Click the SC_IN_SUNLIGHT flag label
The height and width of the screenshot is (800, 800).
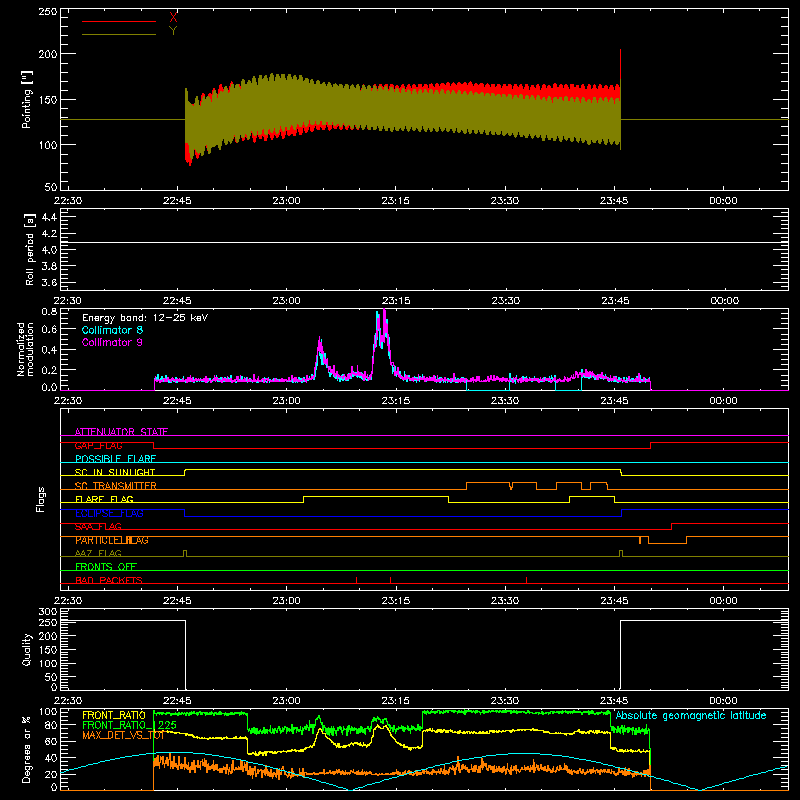[115, 472]
